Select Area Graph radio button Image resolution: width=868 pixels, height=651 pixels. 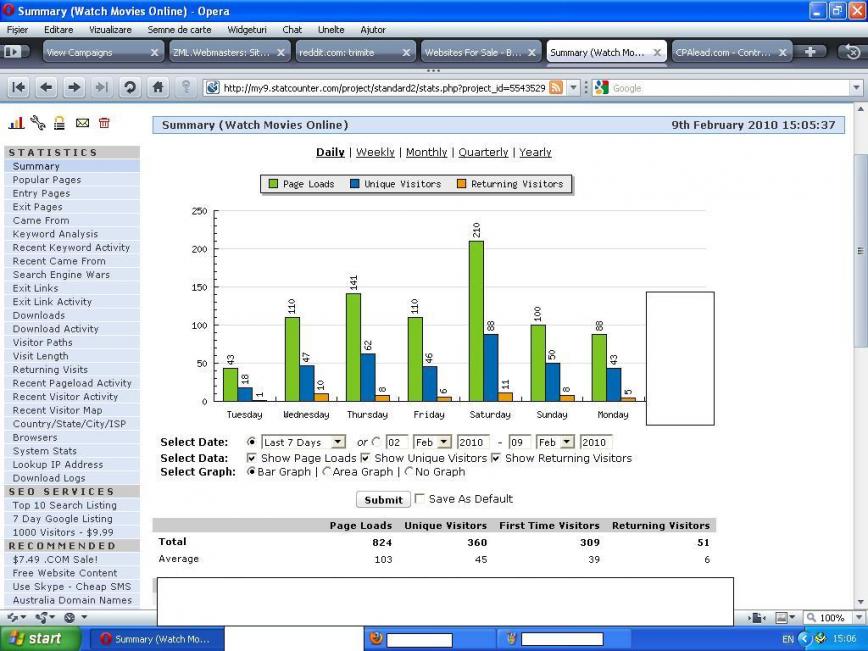coord(327,472)
